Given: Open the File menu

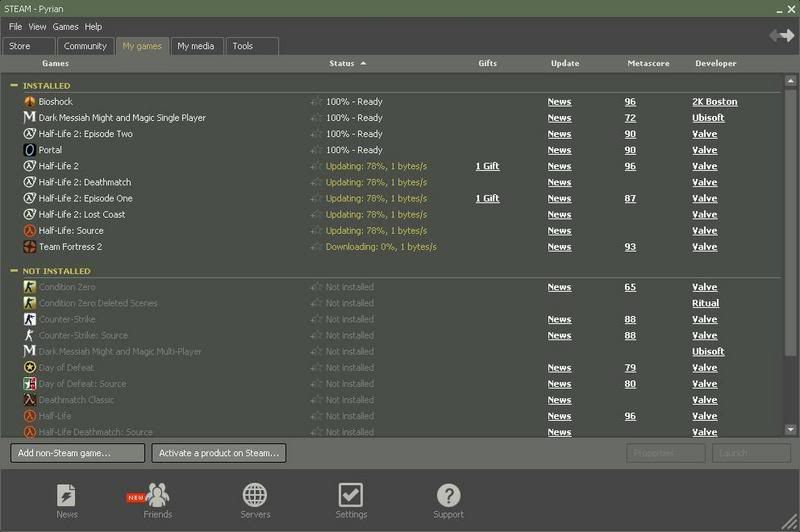Looking at the screenshot, I should 15,27.
